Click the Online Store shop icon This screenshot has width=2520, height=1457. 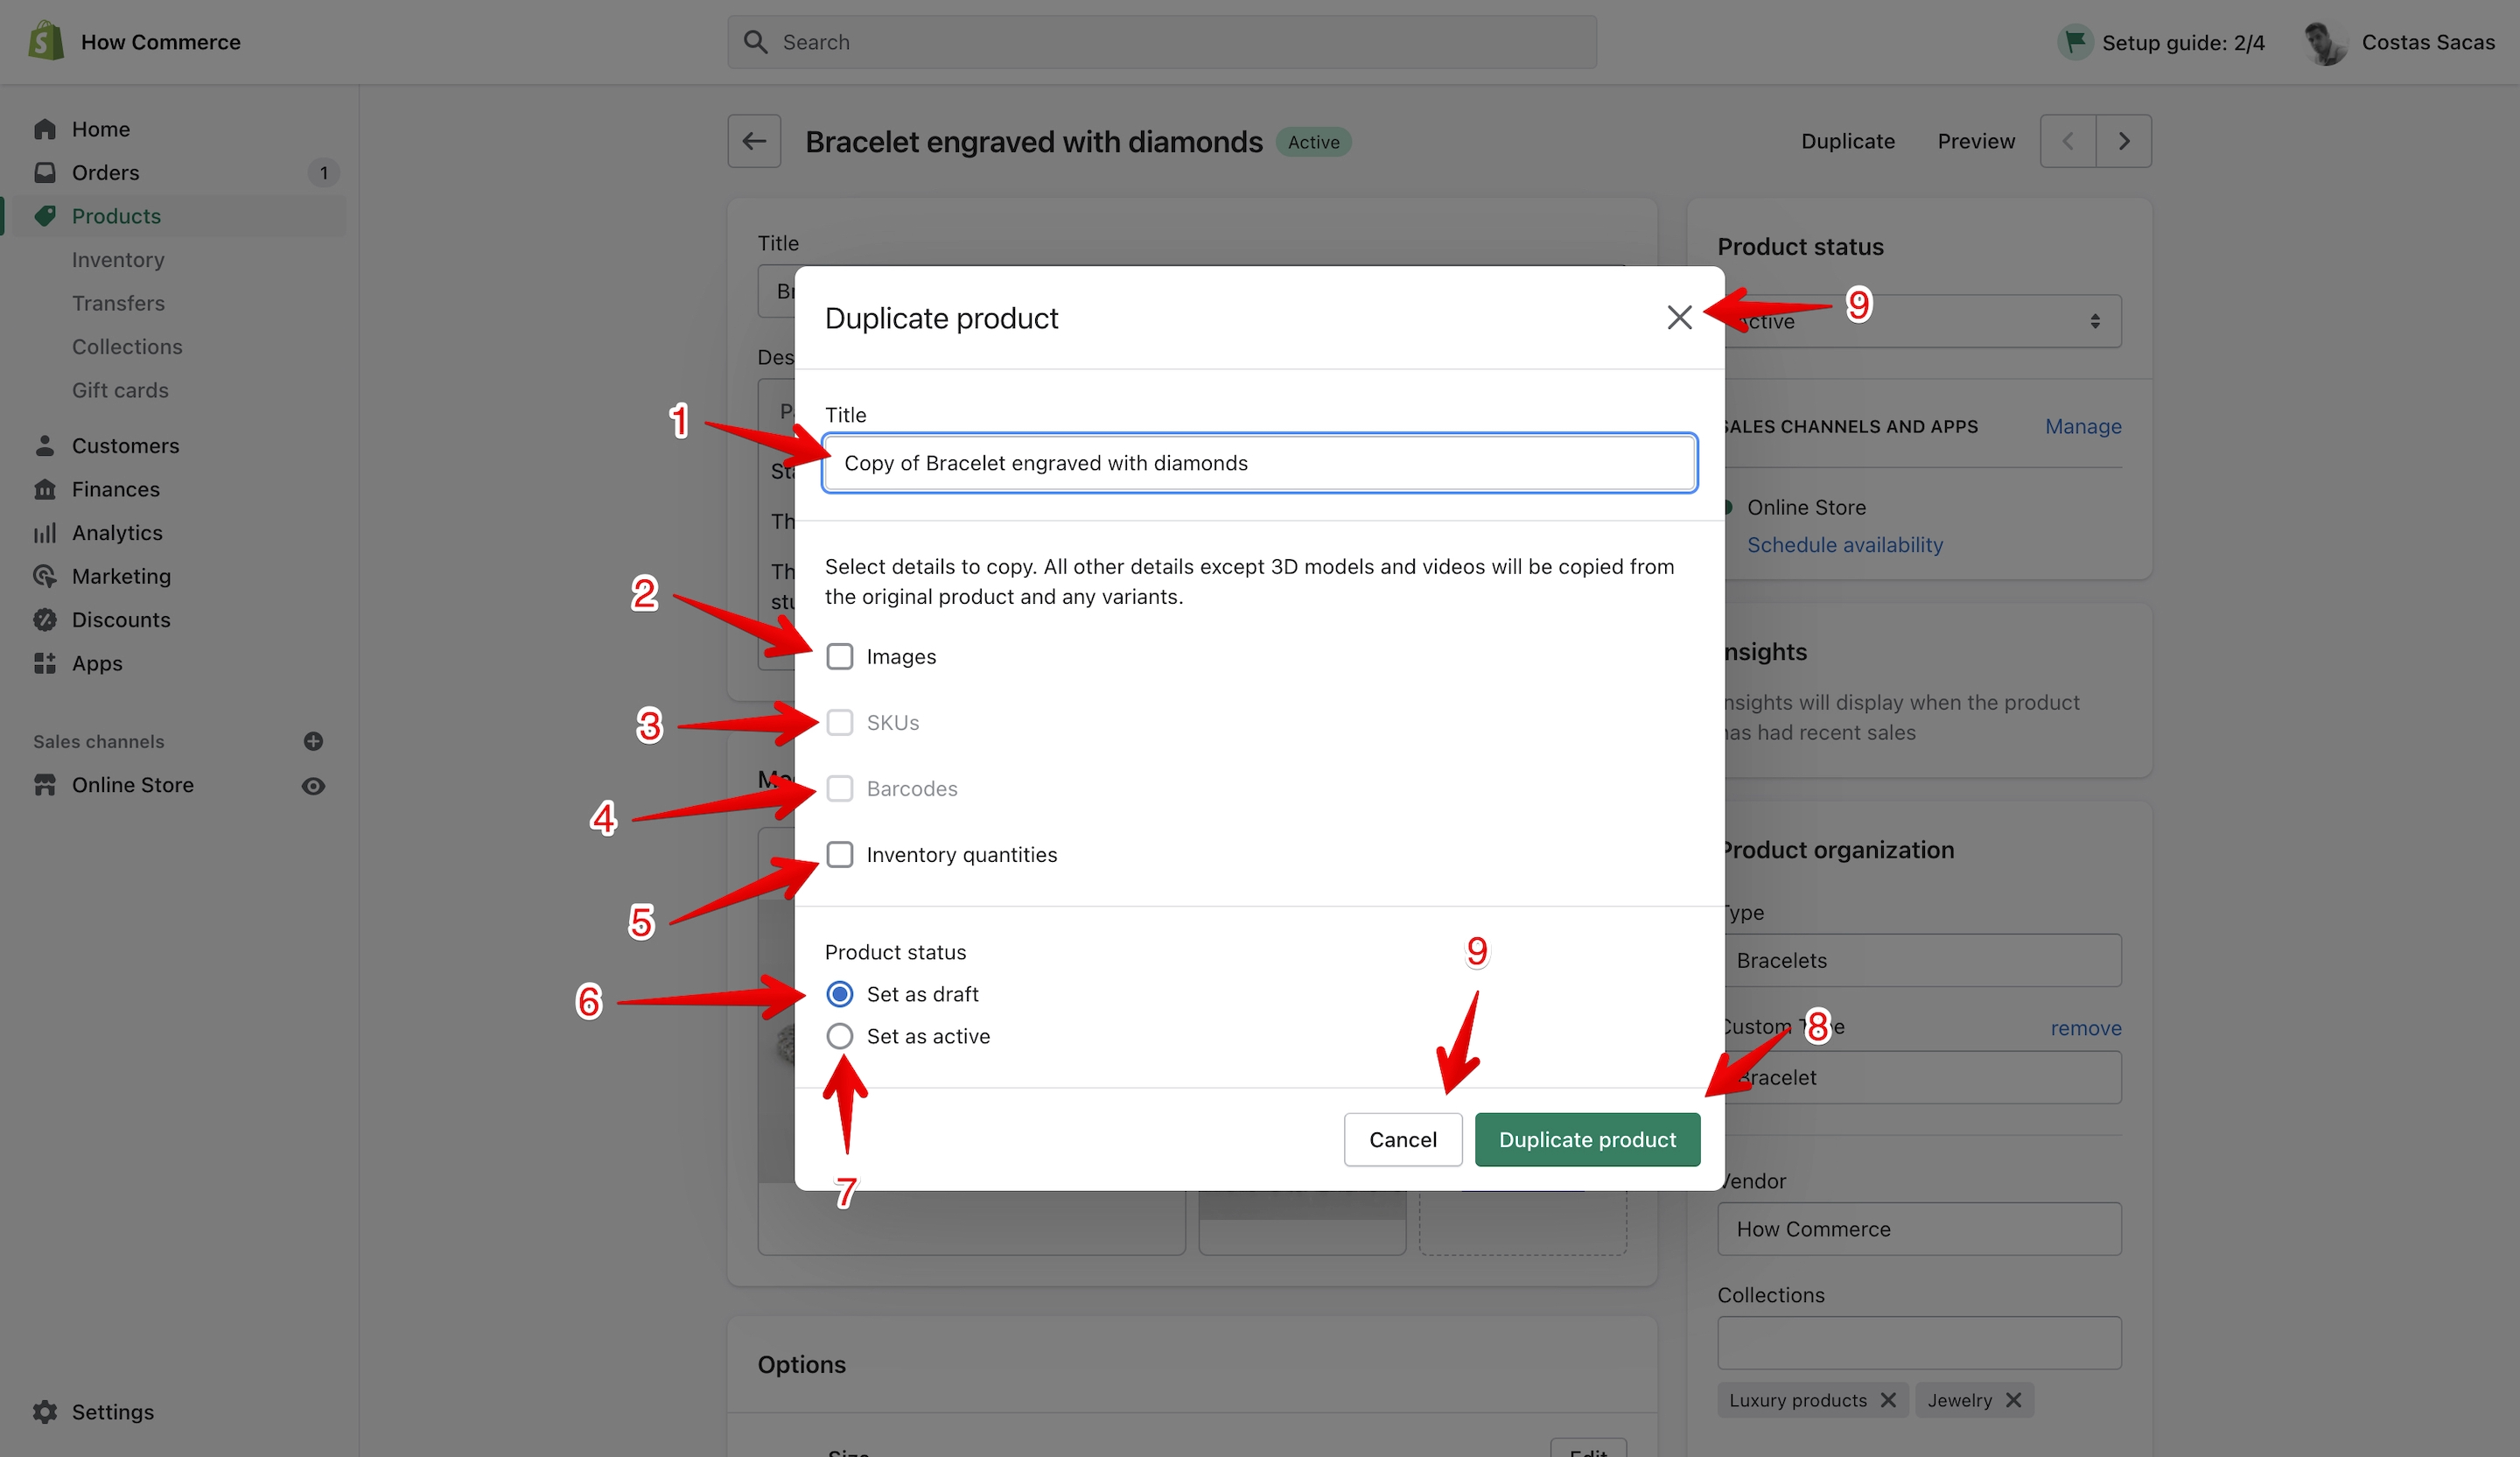[45, 785]
